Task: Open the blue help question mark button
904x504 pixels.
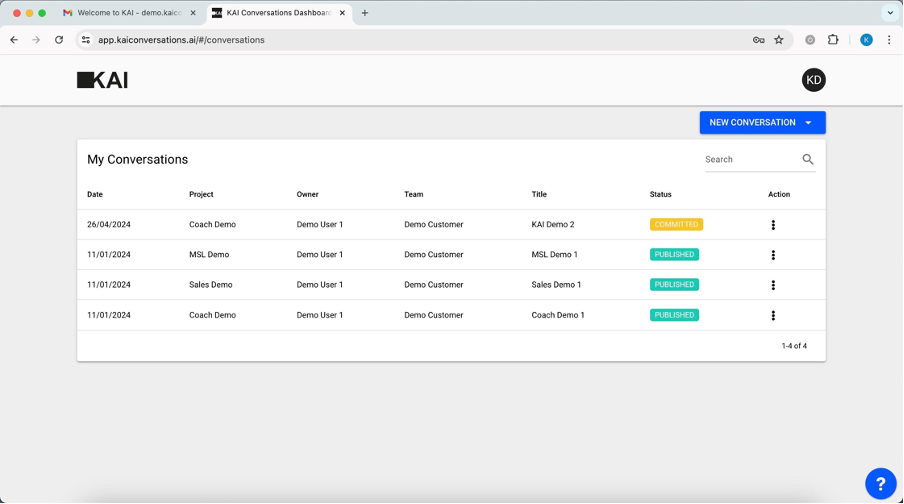Action: click(880, 483)
